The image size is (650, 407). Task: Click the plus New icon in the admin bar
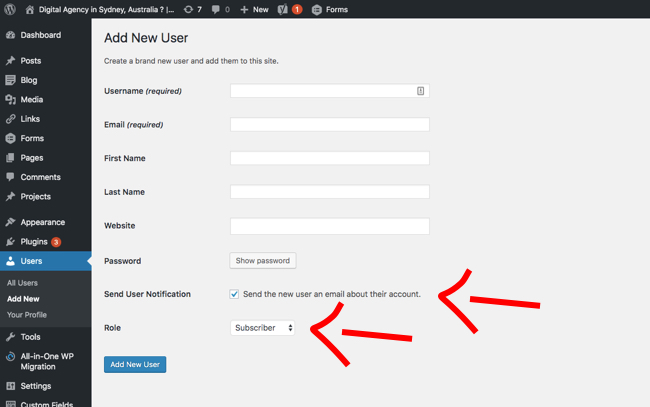(x=244, y=10)
